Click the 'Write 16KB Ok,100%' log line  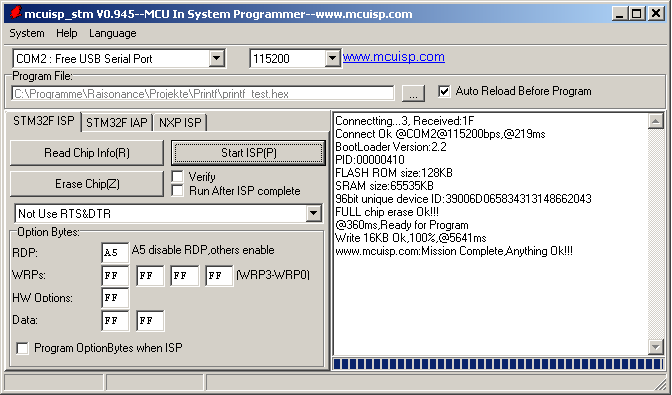tap(411, 238)
